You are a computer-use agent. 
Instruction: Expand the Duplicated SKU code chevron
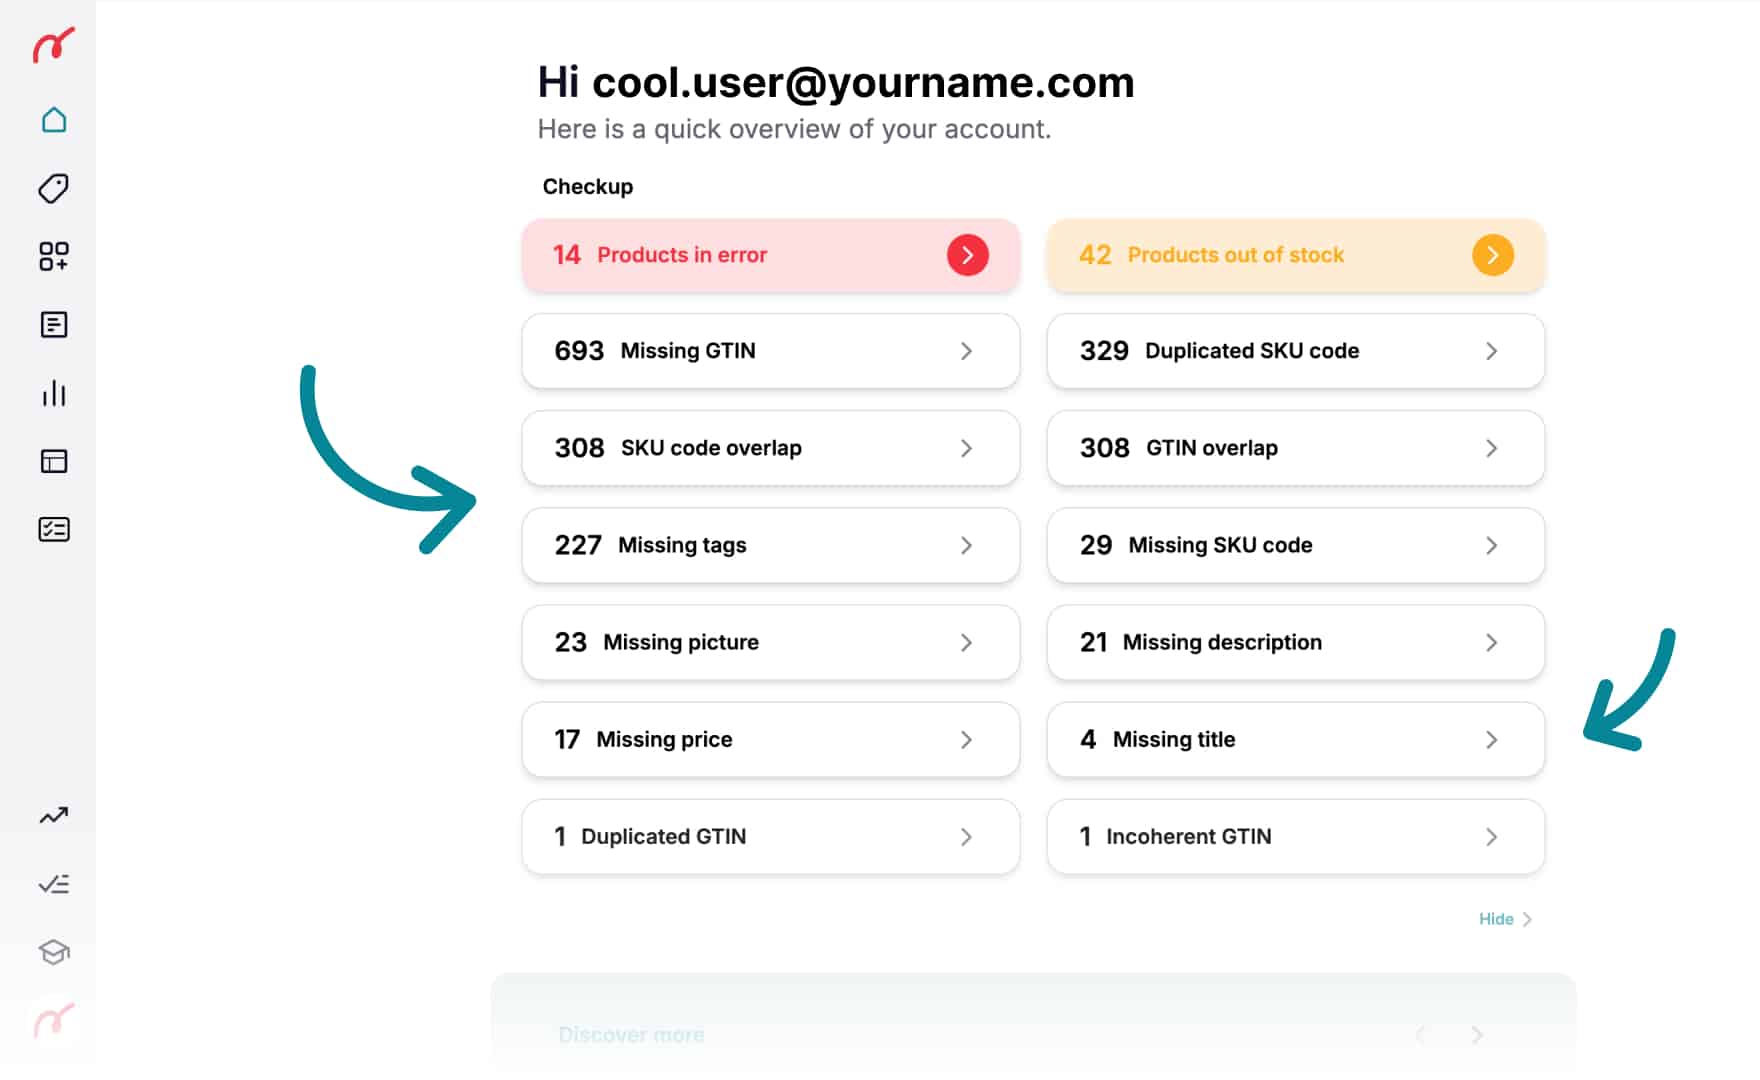tap(1491, 351)
